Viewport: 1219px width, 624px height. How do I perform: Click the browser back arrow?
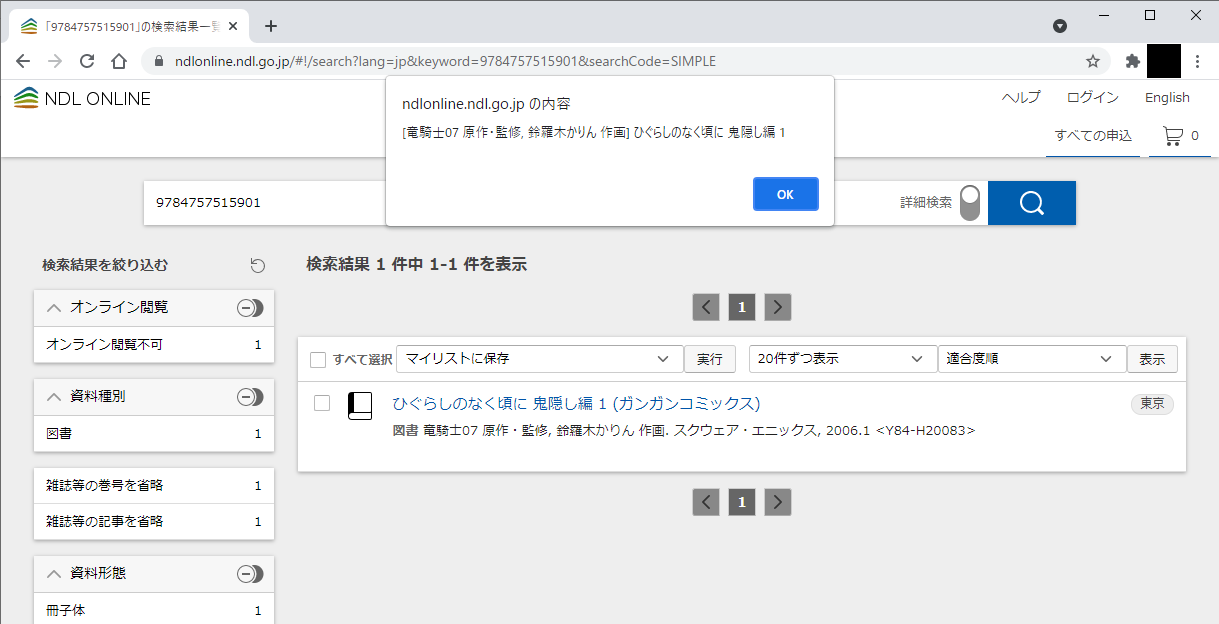[24, 61]
